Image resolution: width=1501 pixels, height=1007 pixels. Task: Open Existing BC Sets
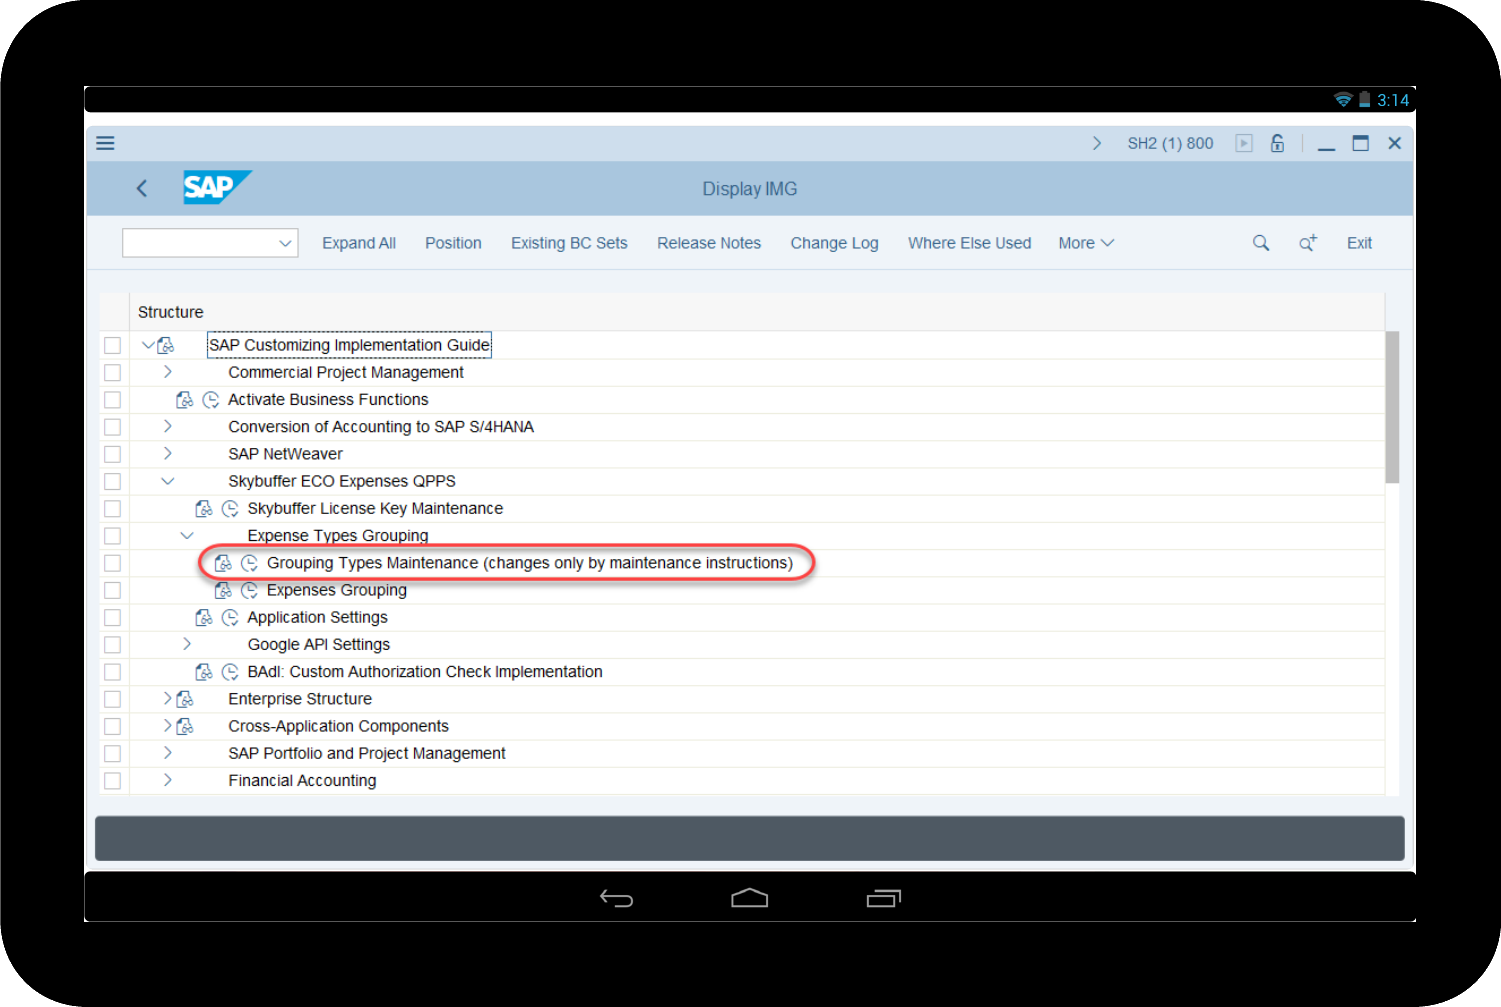pos(569,243)
